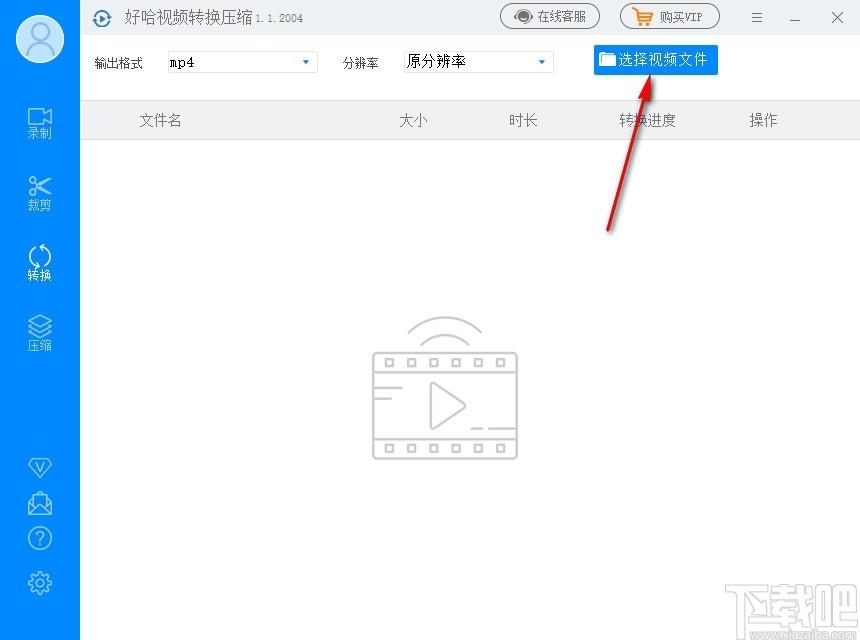Click the 文件名 column header

(x=160, y=120)
